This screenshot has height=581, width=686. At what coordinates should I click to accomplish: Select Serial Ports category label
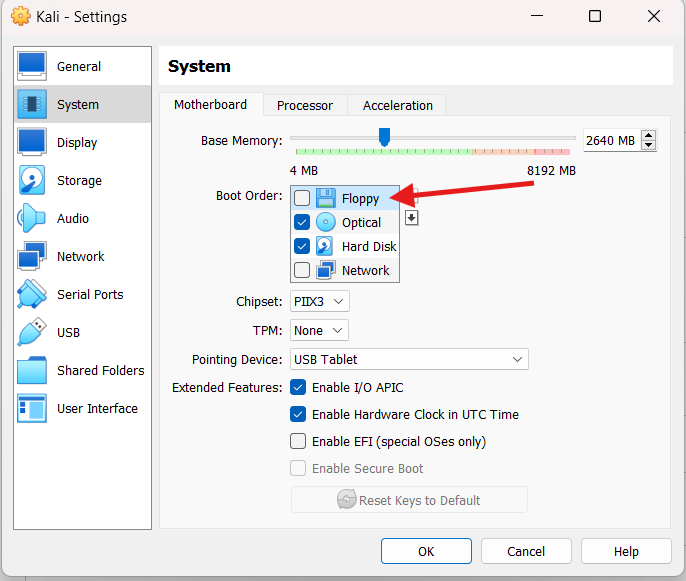click(x=90, y=294)
